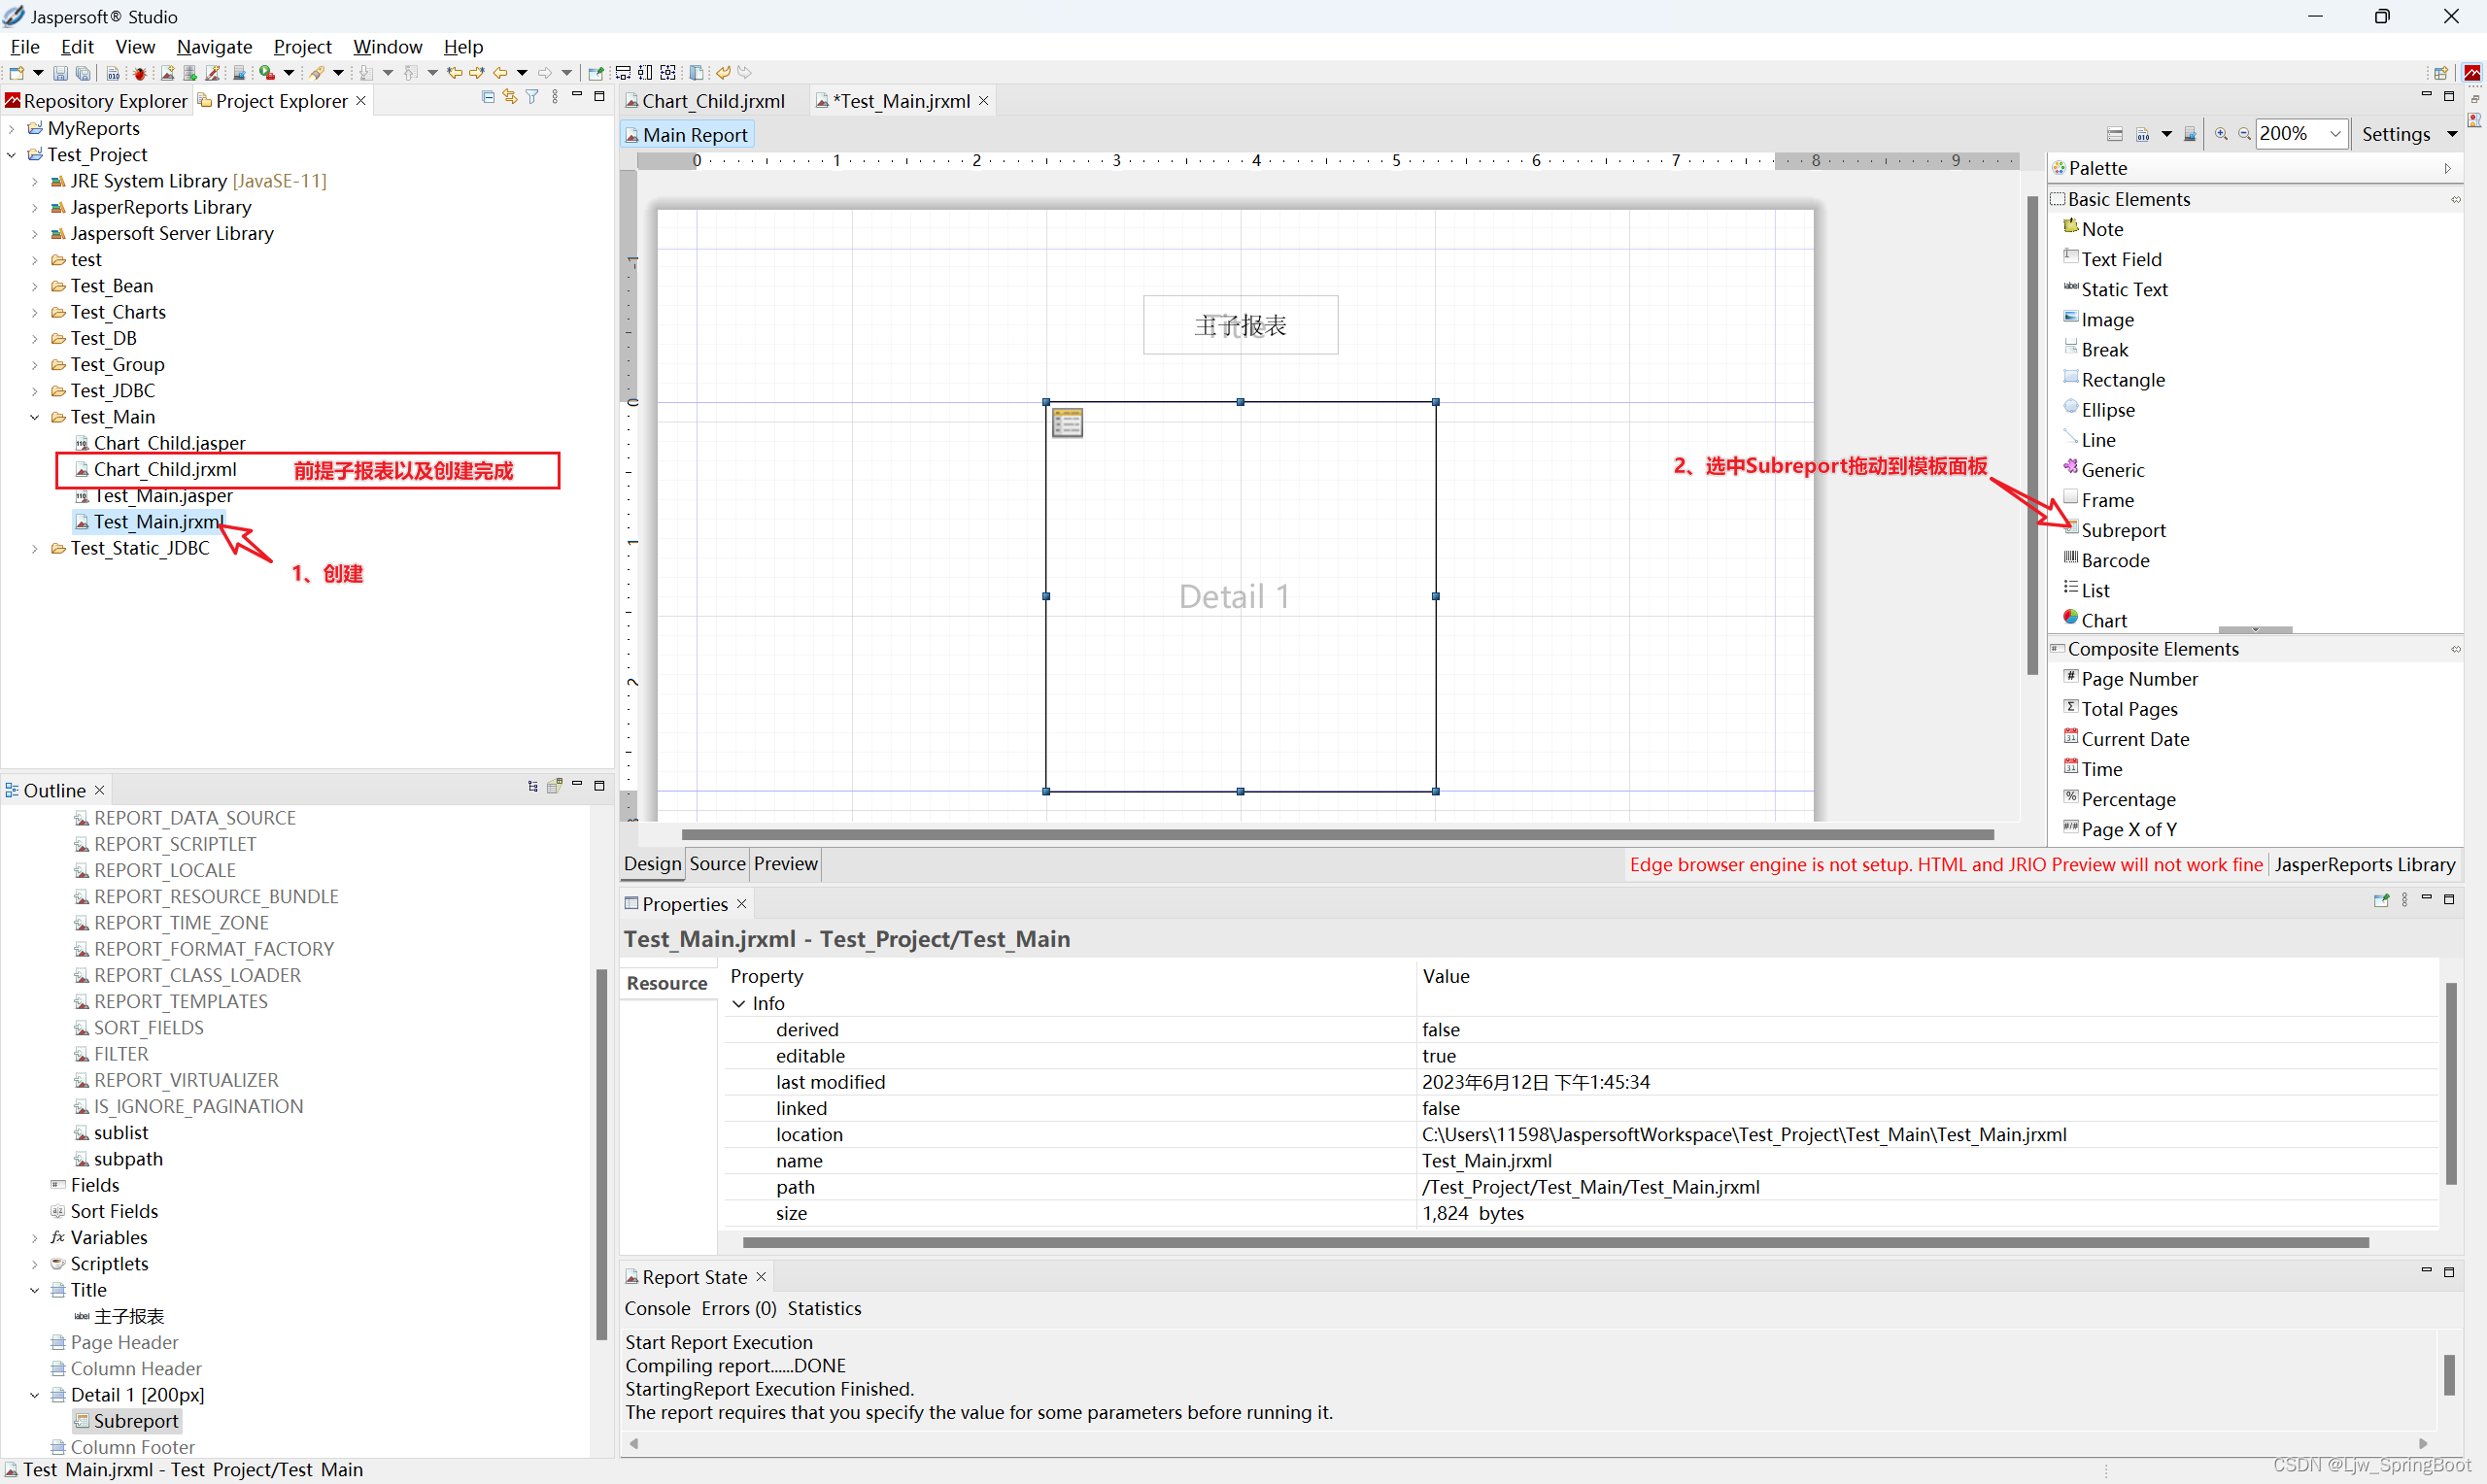Open the Settings dropdown arrow
This screenshot has width=2487, height=1484.
[x=2452, y=134]
